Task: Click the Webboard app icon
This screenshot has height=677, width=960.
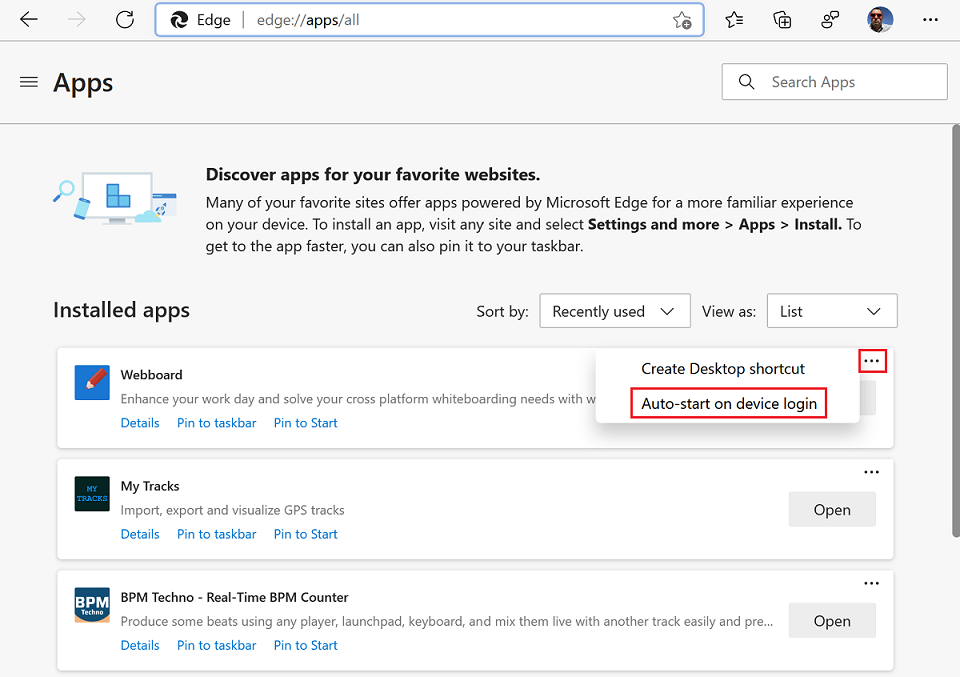Action: pyautogui.click(x=91, y=382)
